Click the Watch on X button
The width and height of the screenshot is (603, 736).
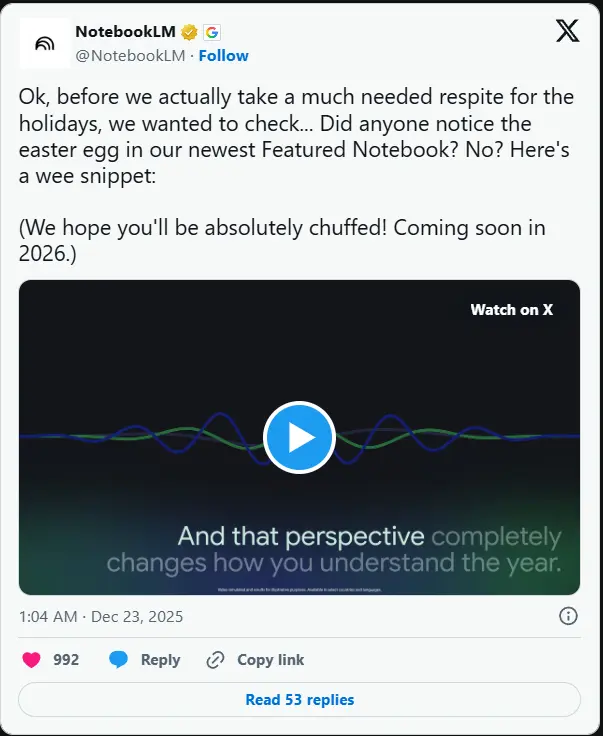tap(511, 310)
